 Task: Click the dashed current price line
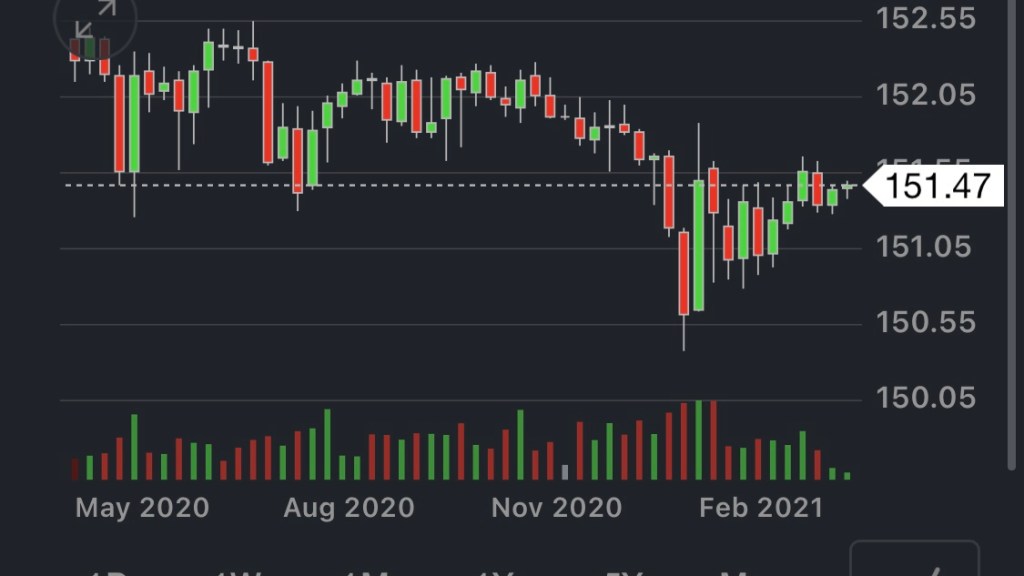coord(400,185)
